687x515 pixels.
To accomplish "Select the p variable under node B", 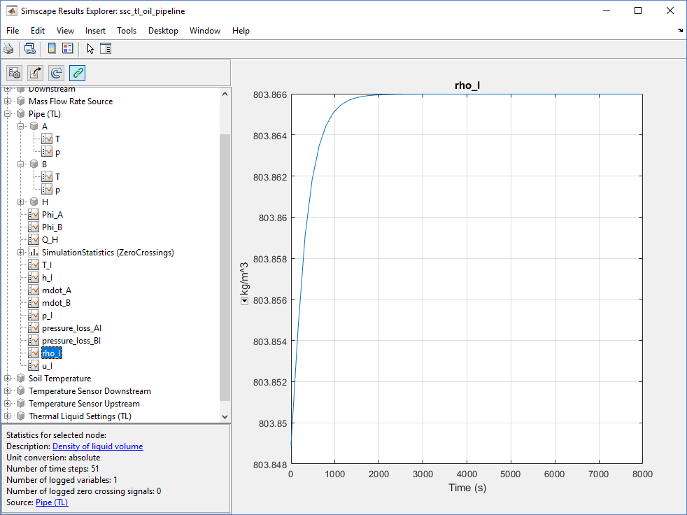I will 57,189.
